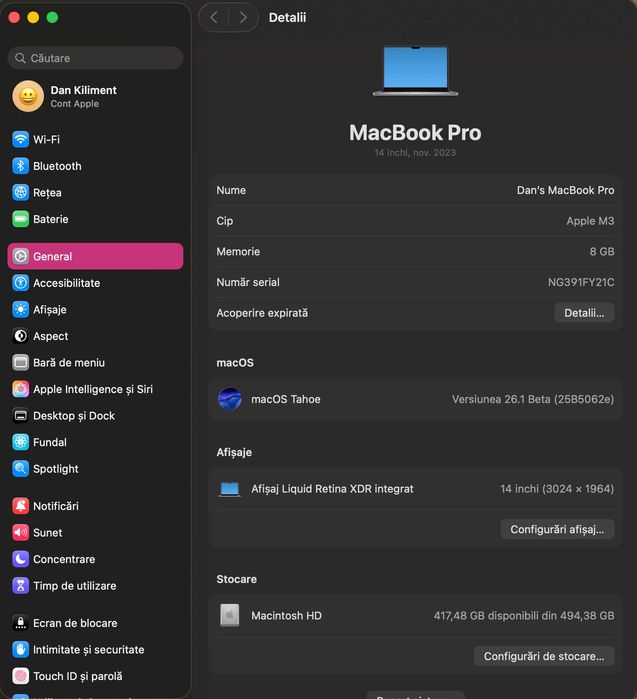The image size is (637, 699).
Task: Click the green zoom window button
Action: coord(52,17)
